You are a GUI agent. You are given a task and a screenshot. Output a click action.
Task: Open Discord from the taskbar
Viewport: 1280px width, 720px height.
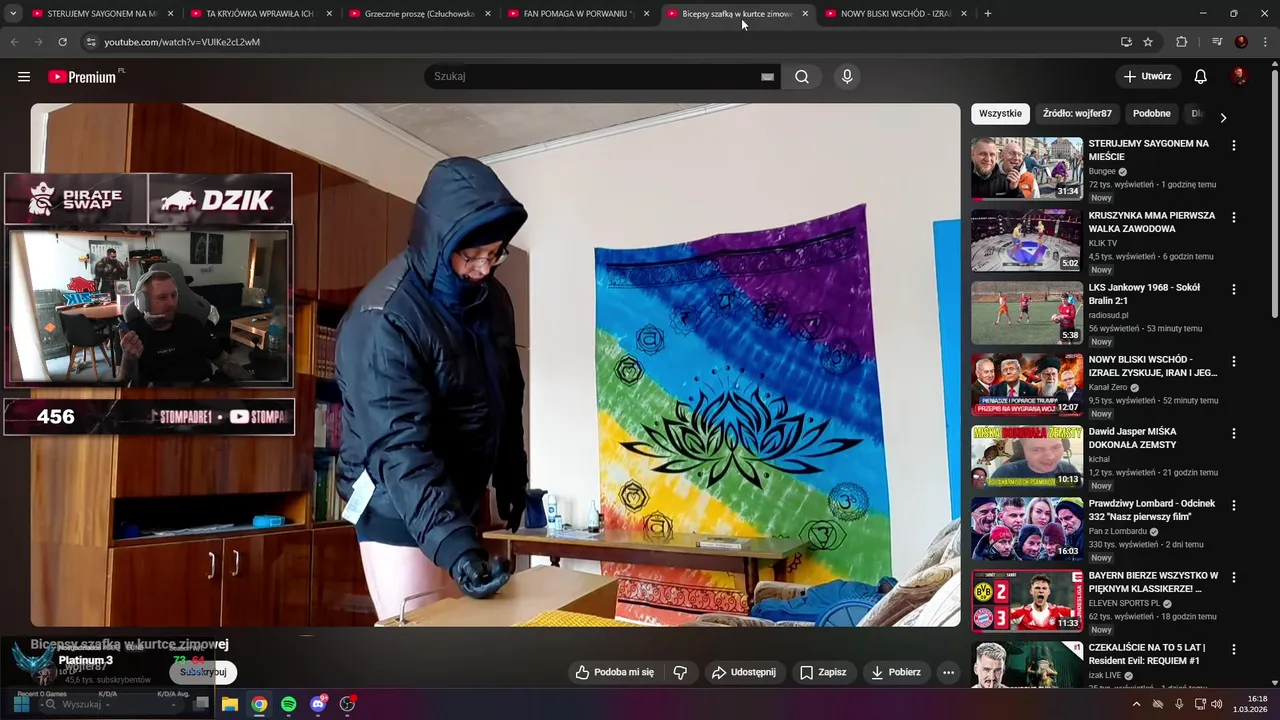[x=318, y=704]
